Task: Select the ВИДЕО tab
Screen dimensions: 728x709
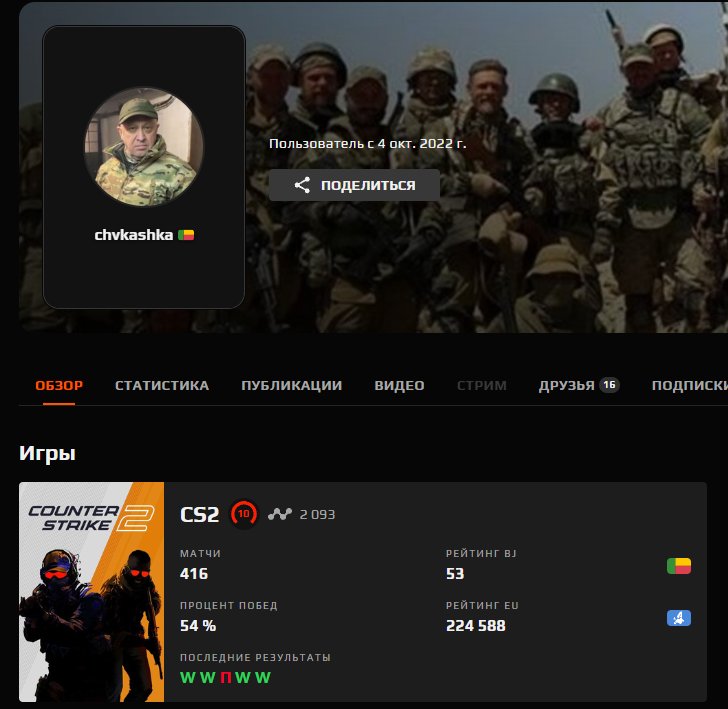Action: coord(399,385)
